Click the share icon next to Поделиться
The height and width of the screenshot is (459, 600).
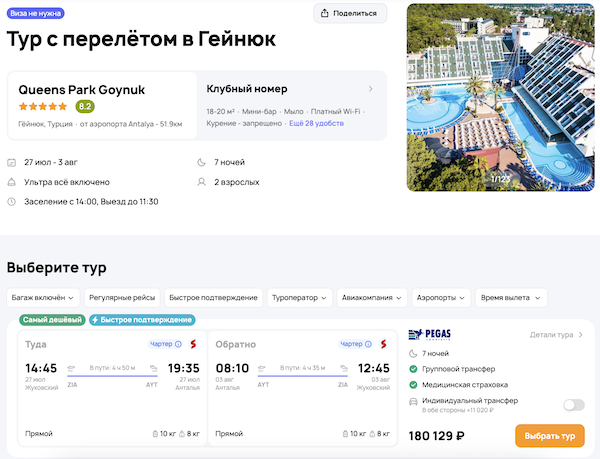[x=326, y=13]
